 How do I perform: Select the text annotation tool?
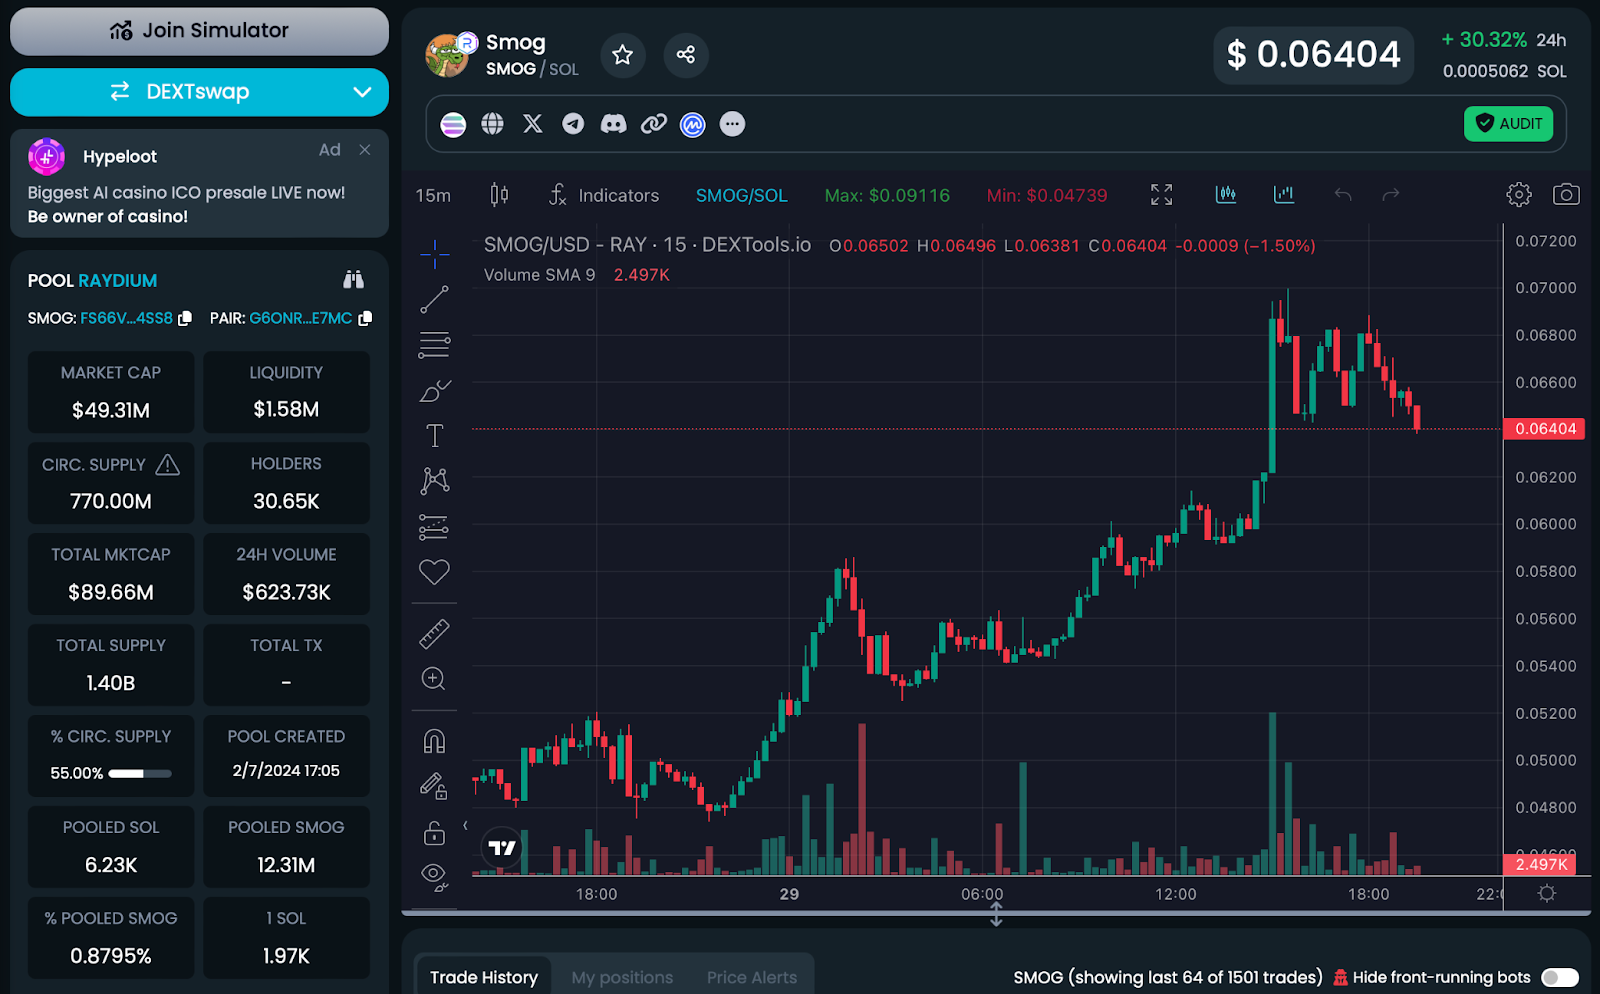(434, 436)
